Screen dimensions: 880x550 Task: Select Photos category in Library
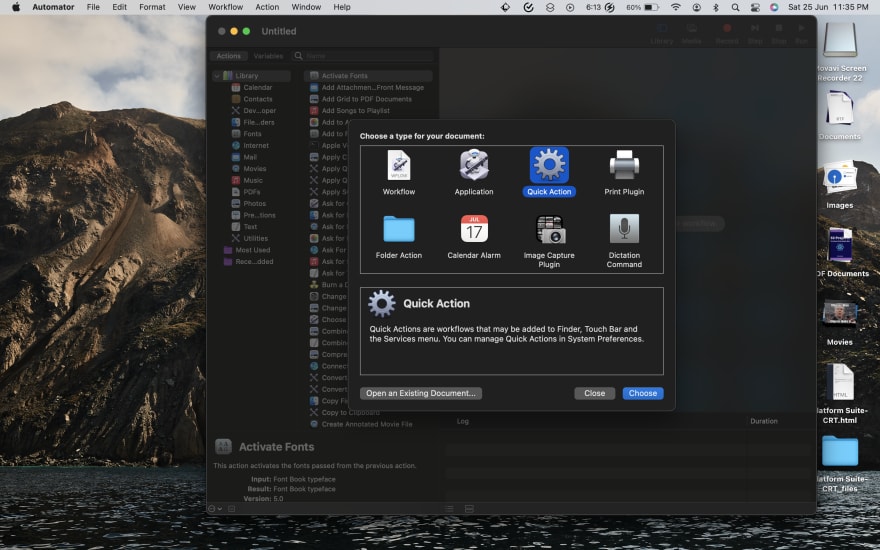pyautogui.click(x=249, y=204)
